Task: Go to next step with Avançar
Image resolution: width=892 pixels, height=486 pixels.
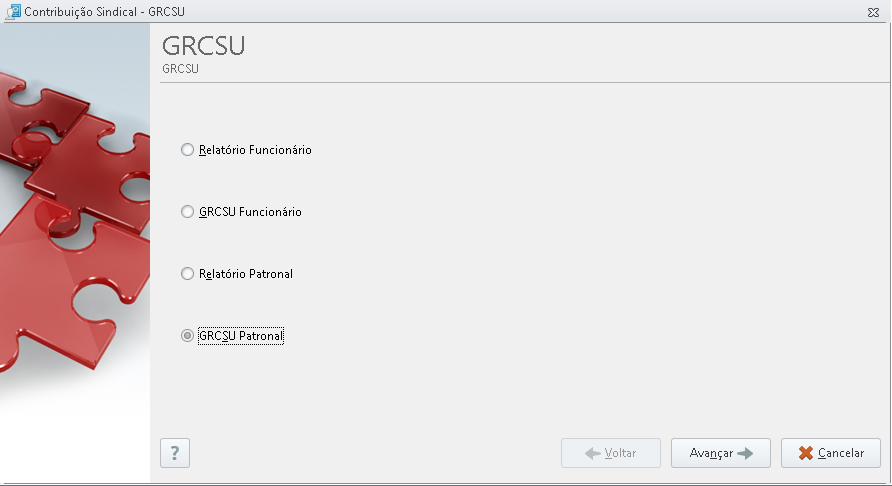Action: pos(721,453)
